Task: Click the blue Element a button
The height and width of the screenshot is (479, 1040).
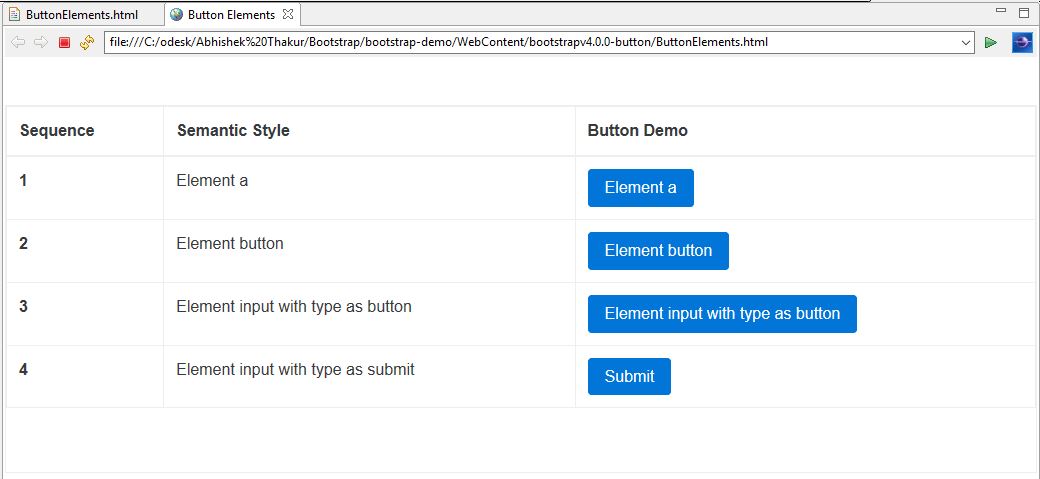Action: [641, 188]
